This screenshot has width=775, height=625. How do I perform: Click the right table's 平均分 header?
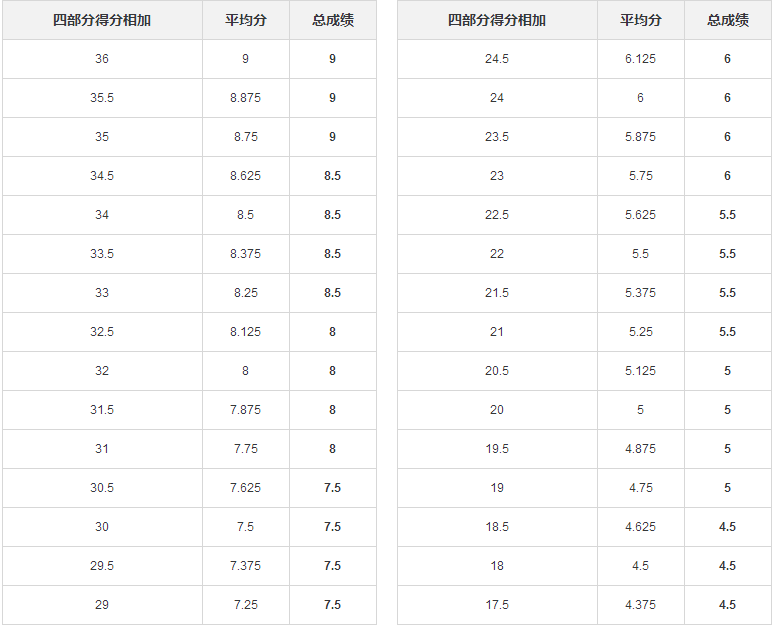pos(640,20)
